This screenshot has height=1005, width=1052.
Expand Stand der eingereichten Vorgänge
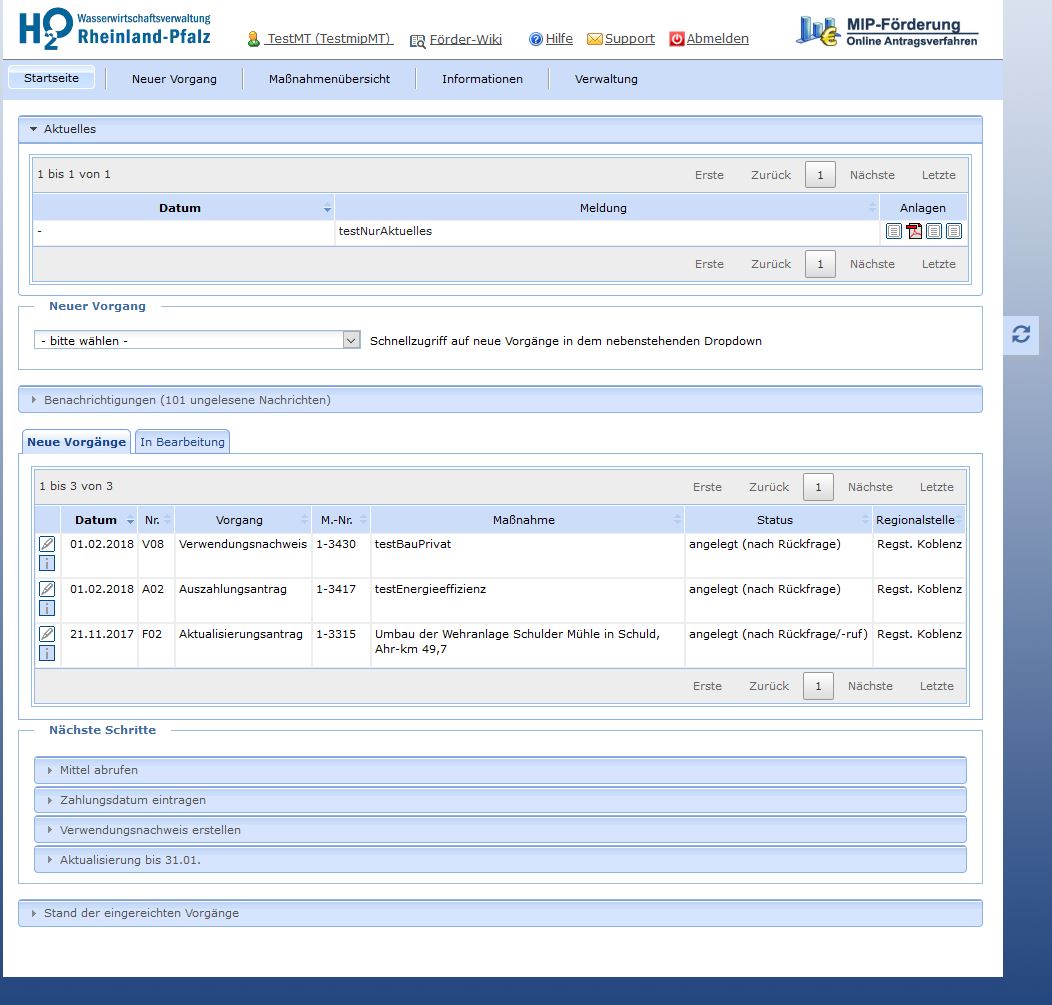point(500,913)
